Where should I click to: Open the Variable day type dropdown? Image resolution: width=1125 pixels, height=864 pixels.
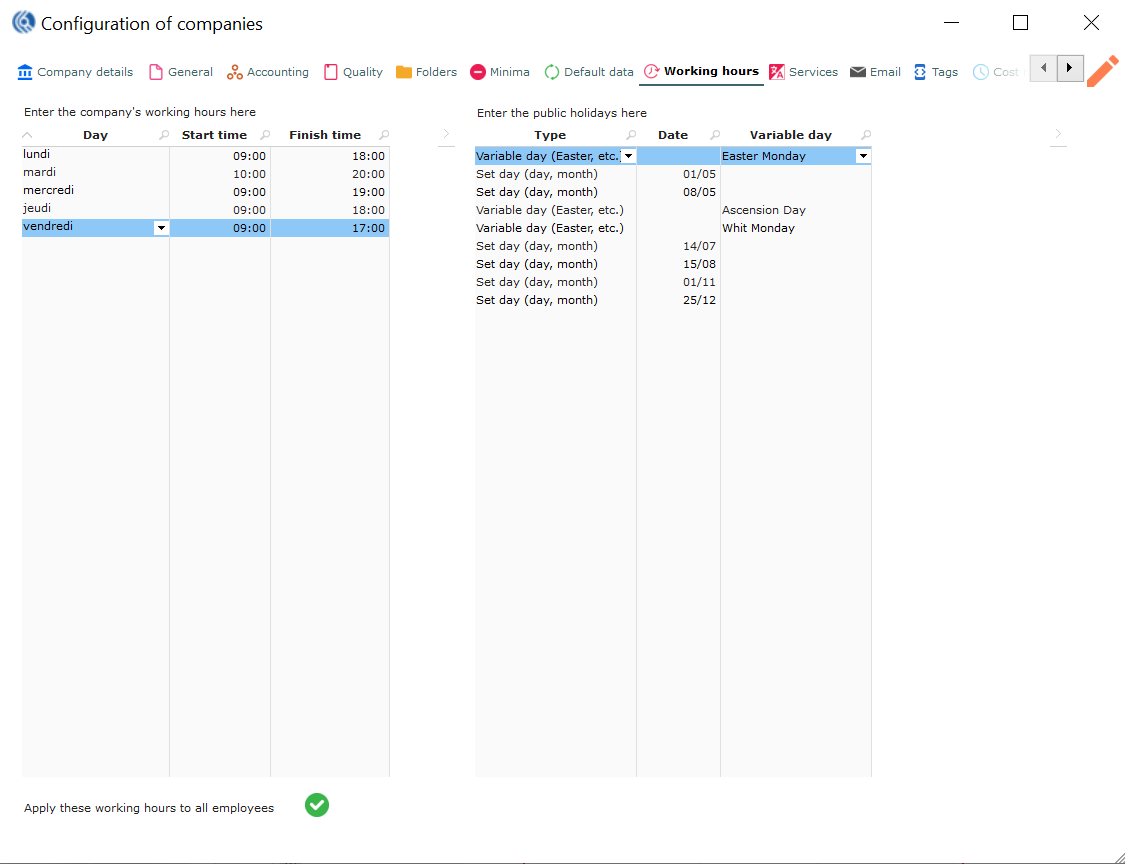pyautogui.click(x=628, y=156)
